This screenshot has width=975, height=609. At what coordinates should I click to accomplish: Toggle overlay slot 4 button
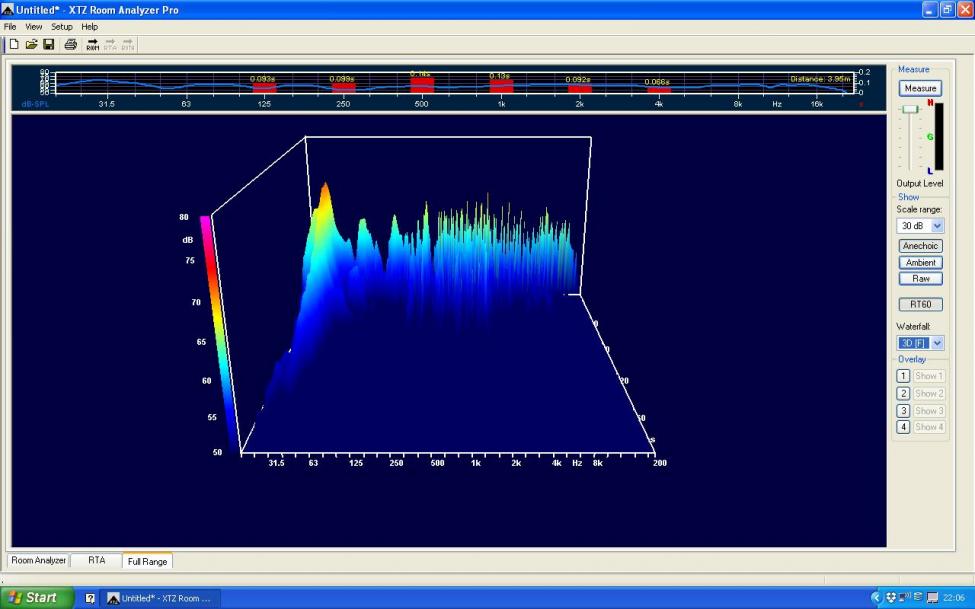(x=903, y=427)
